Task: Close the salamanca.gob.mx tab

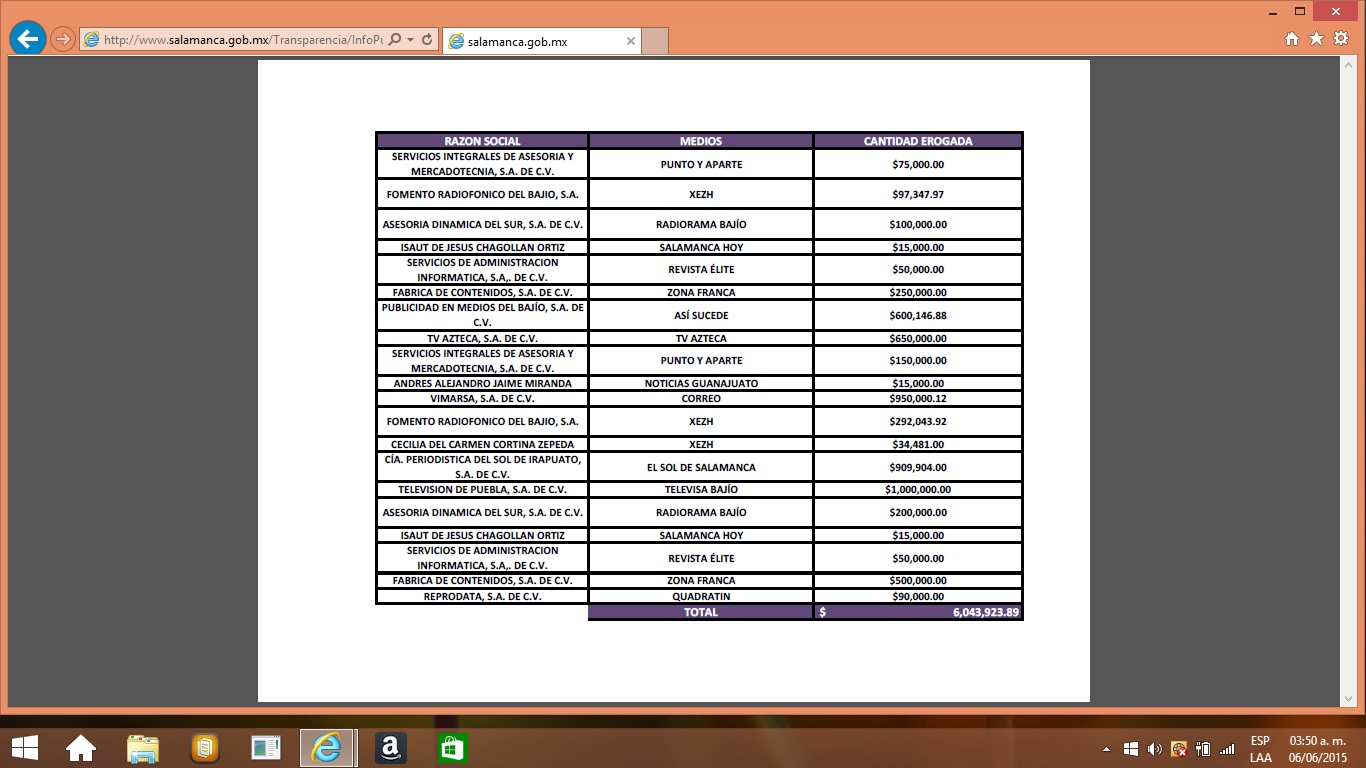Action: tap(631, 41)
